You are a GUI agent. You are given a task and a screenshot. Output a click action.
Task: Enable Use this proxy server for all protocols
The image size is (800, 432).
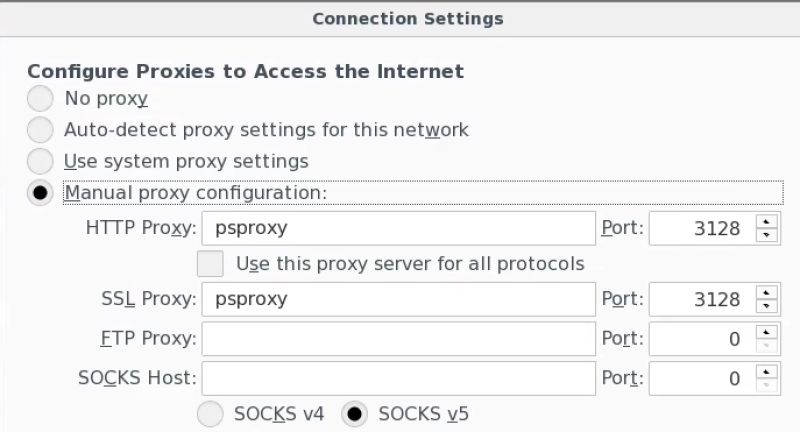click(x=210, y=264)
